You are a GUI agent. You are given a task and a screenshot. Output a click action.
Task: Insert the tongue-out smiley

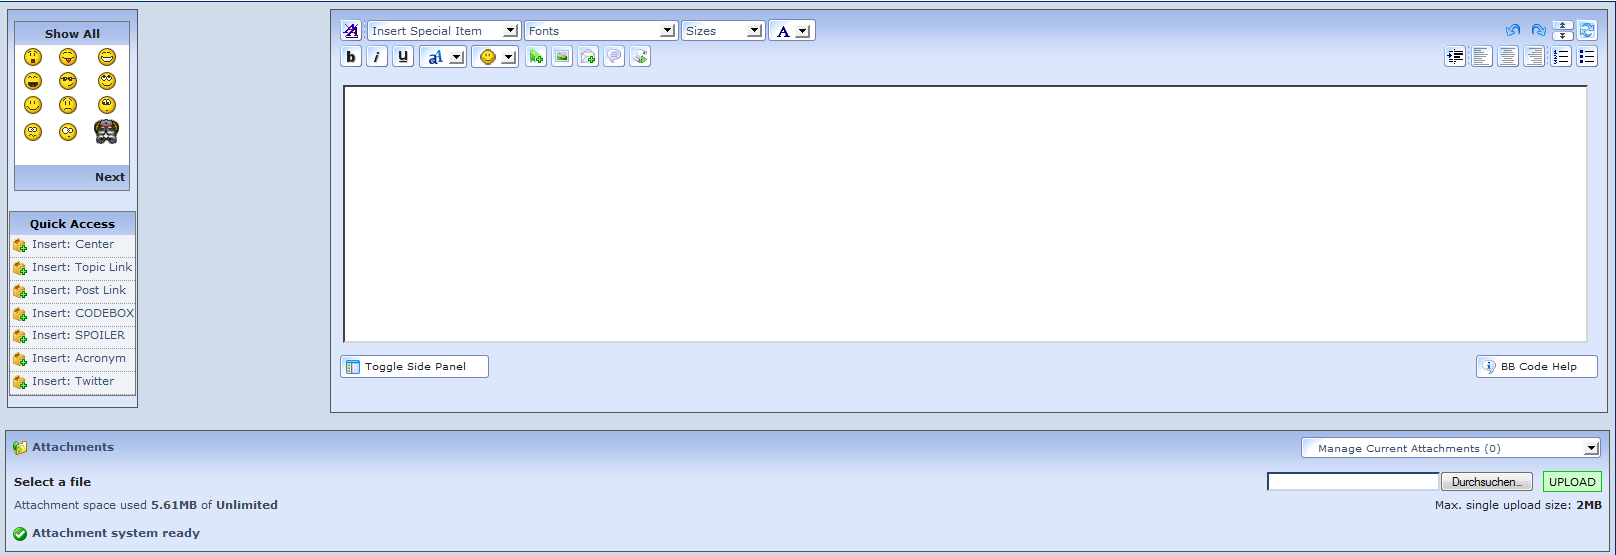(68, 57)
